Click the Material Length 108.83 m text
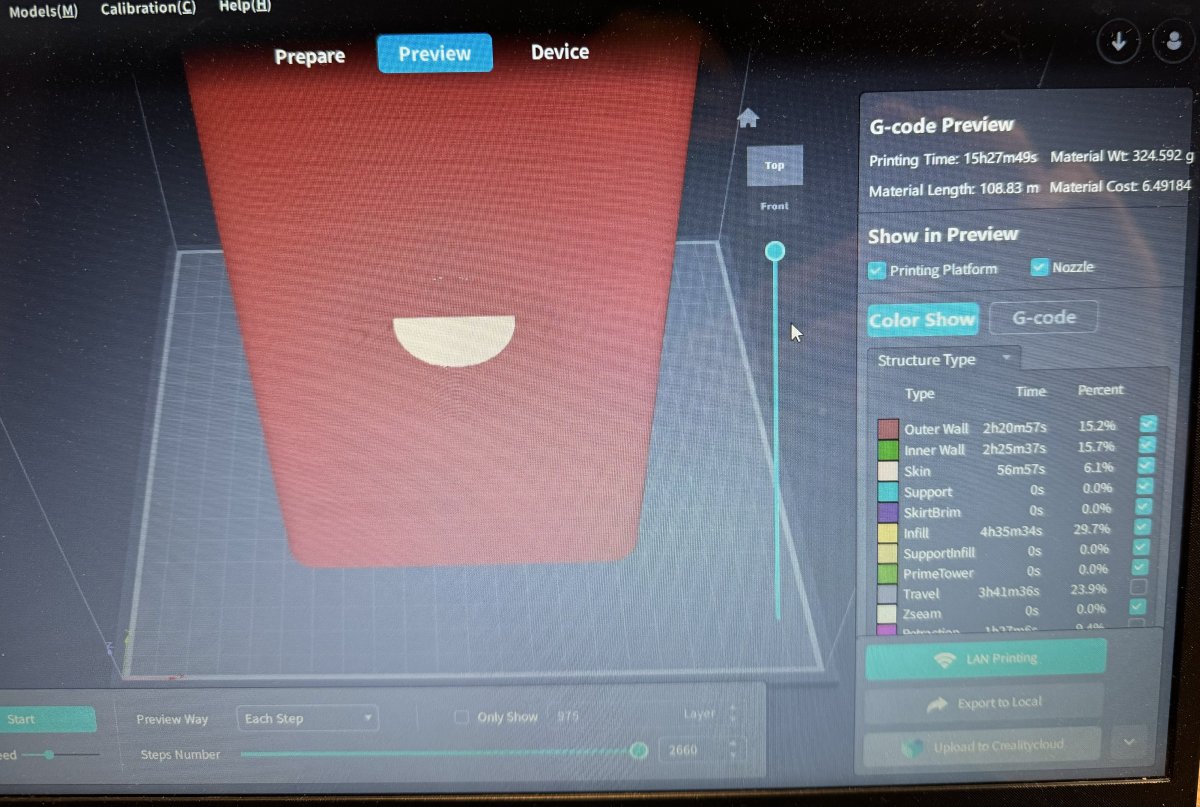This screenshot has height=807, width=1200. [x=954, y=190]
